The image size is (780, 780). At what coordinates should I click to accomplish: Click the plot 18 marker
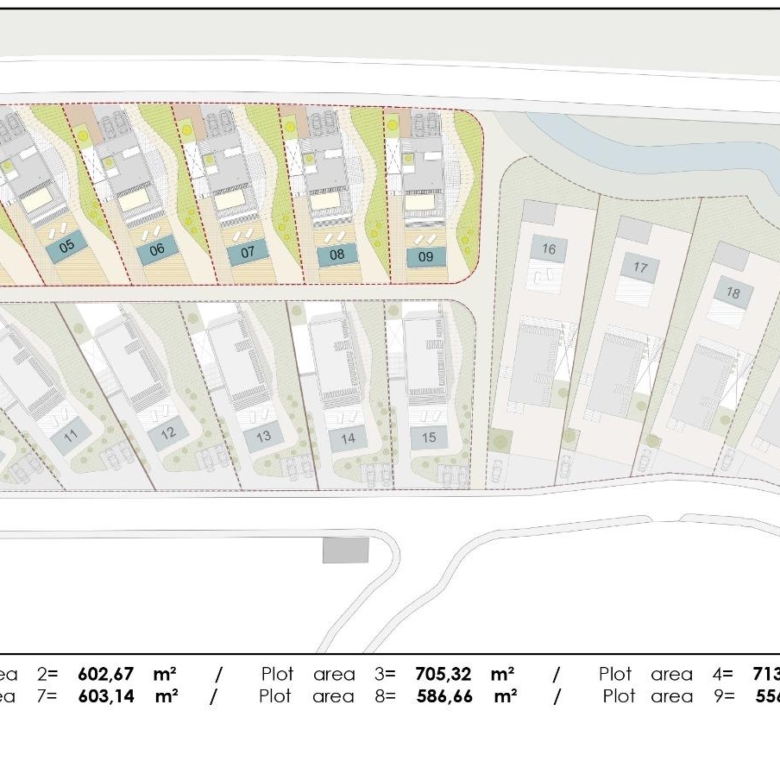[x=733, y=293]
